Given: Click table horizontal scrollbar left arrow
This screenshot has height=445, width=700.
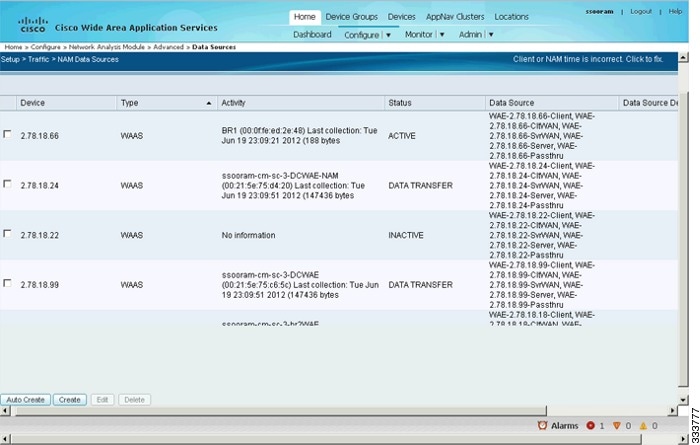Looking at the screenshot, I should pos(5,411).
